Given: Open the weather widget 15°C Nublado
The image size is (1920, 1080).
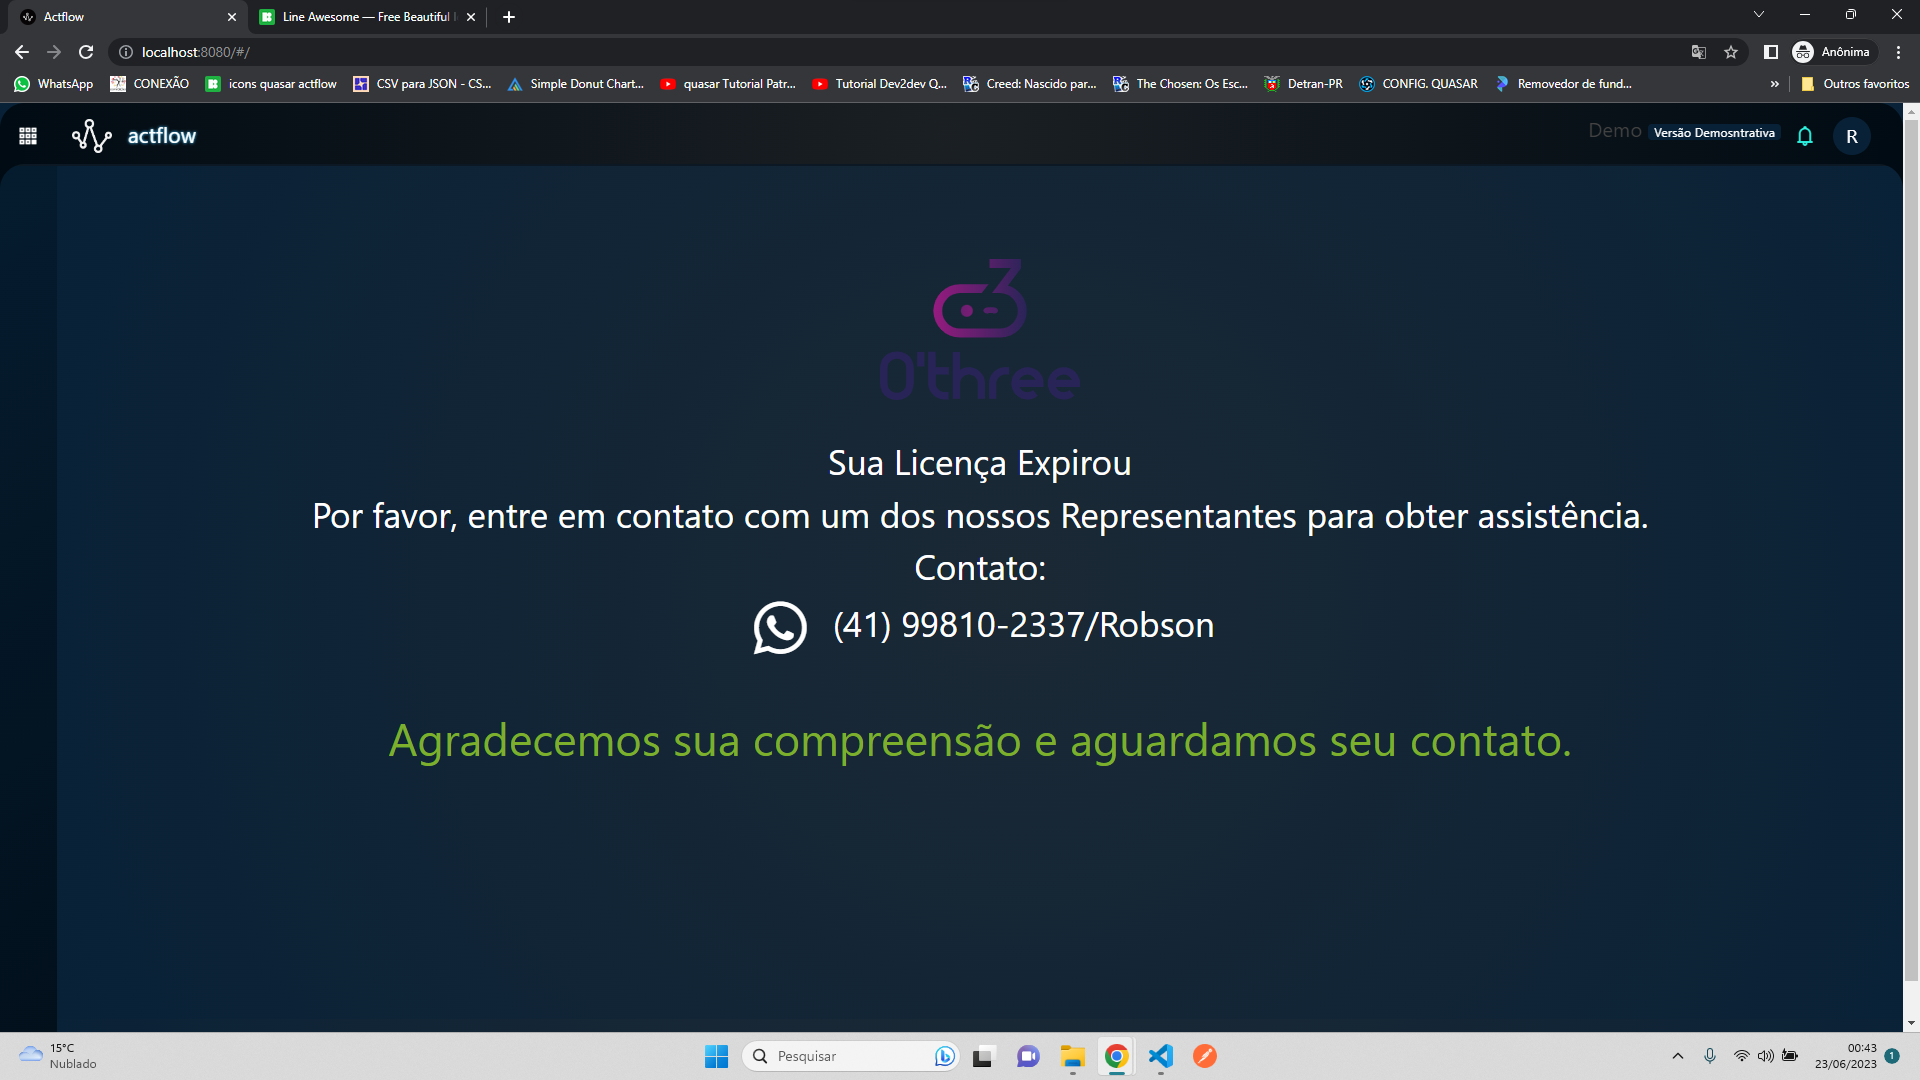Looking at the screenshot, I should (58, 1056).
